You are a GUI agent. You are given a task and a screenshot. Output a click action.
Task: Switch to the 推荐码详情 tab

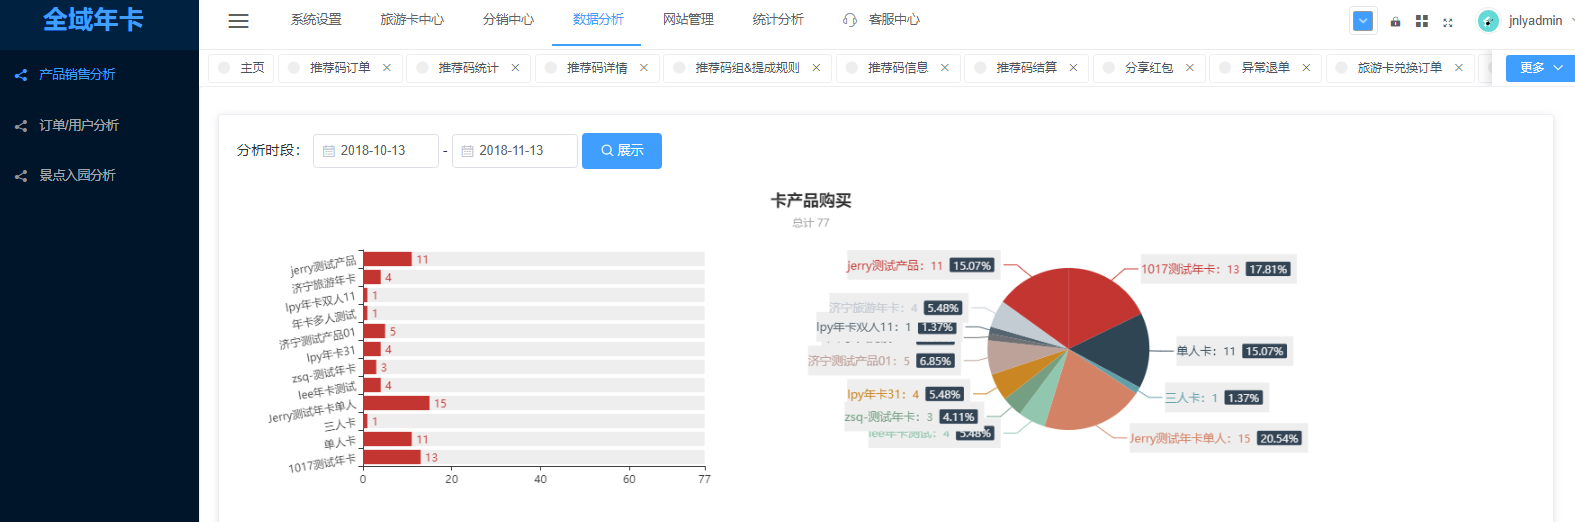click(597, 68)
